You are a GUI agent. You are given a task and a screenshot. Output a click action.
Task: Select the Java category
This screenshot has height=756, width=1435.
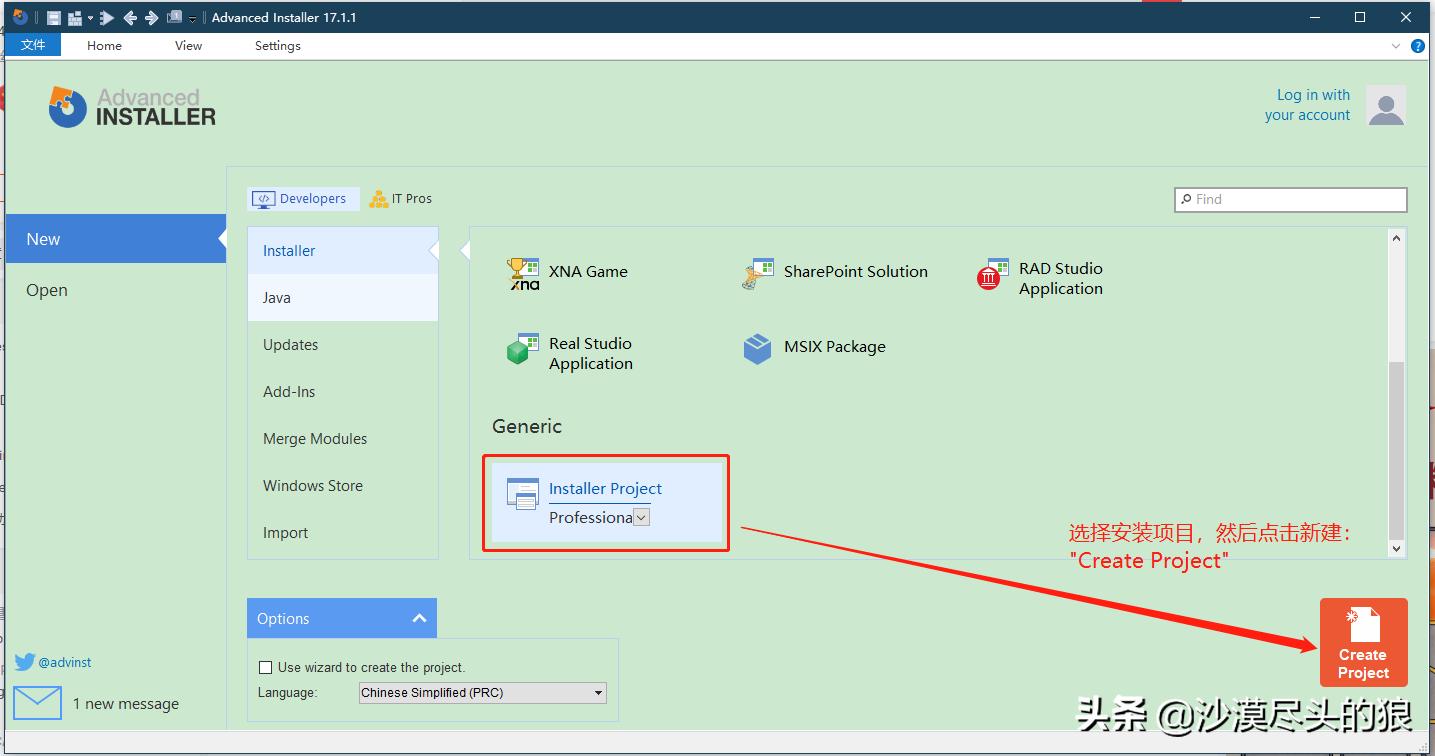click(x=277, y=298)
